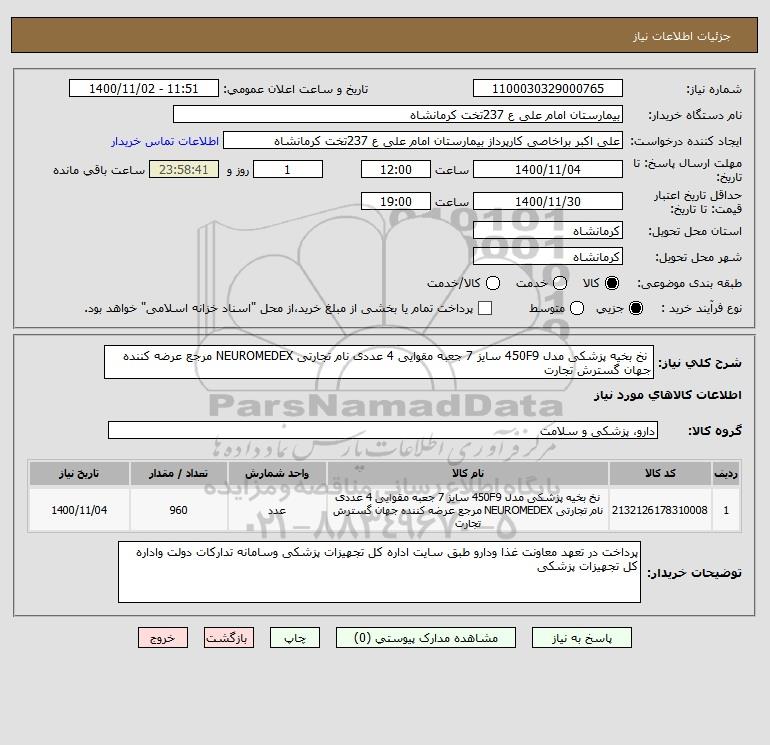The image size is (770, 745).
Task: Click the need date cell 1400/11/04 in table
Action: tap(79, 510)
